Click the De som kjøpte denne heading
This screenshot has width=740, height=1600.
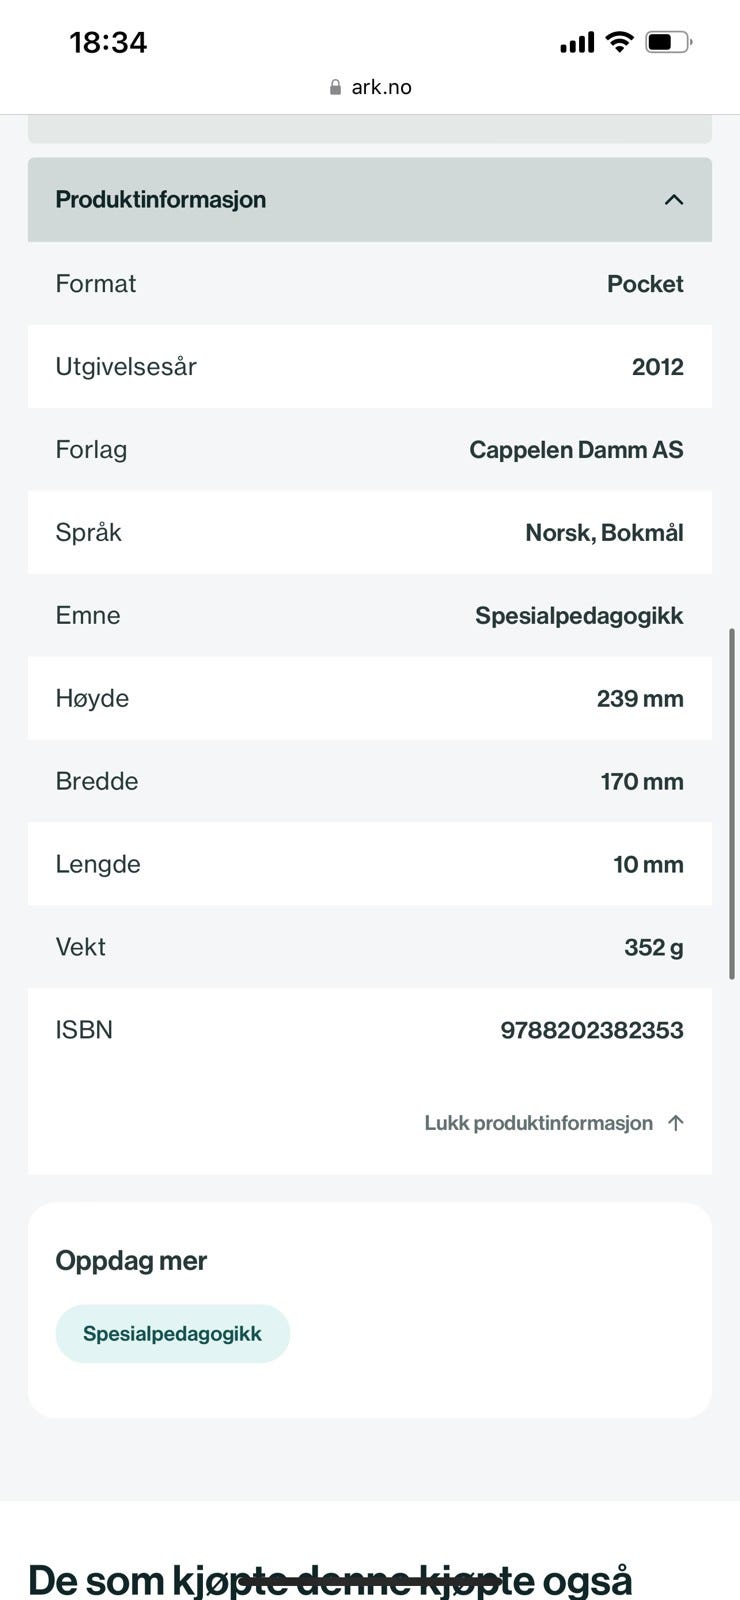(x=330, y=1580)
